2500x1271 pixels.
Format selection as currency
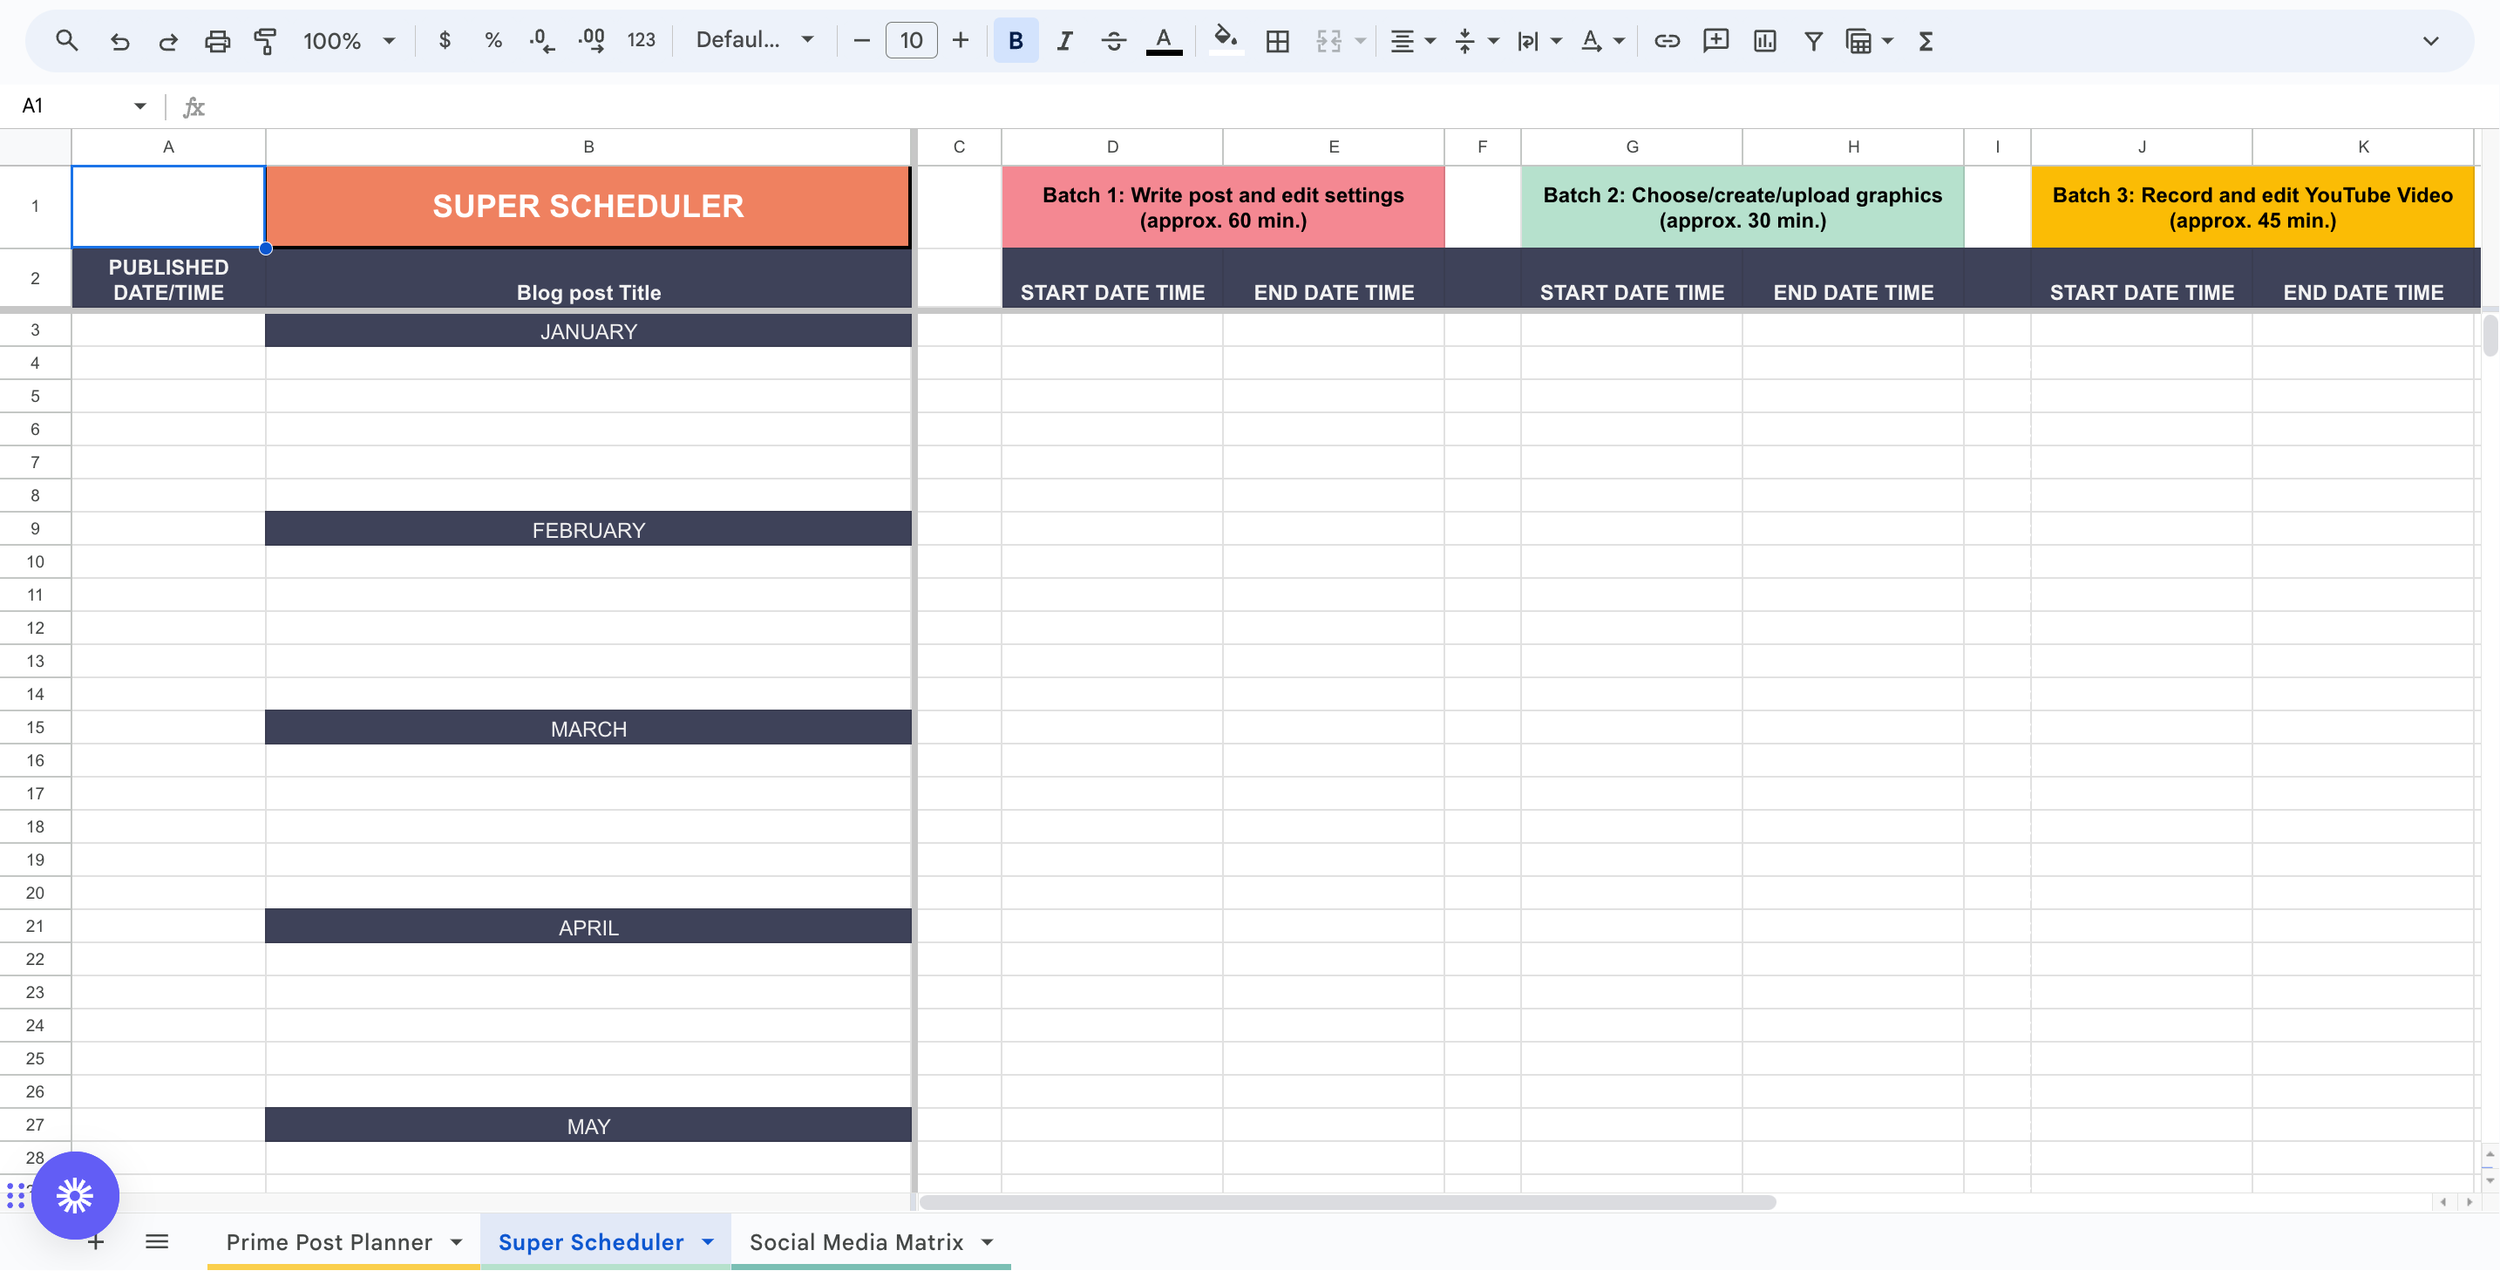[444, 40]
